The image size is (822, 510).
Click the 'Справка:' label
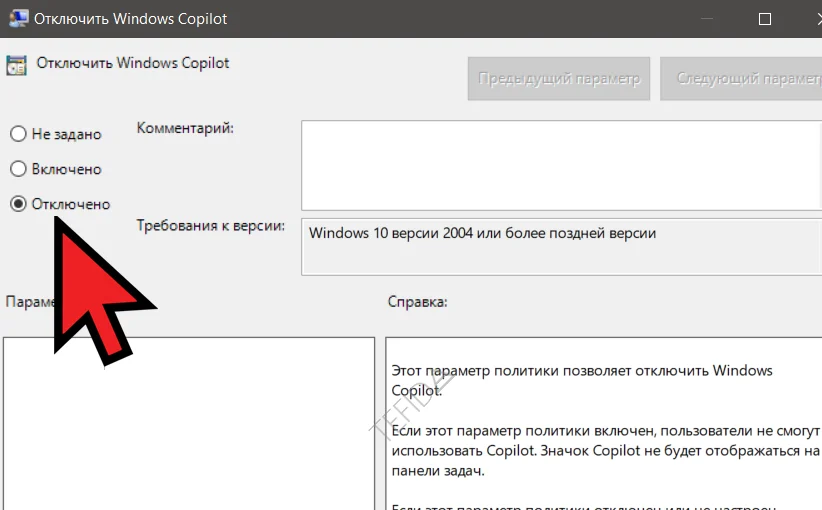coord(417,302)
